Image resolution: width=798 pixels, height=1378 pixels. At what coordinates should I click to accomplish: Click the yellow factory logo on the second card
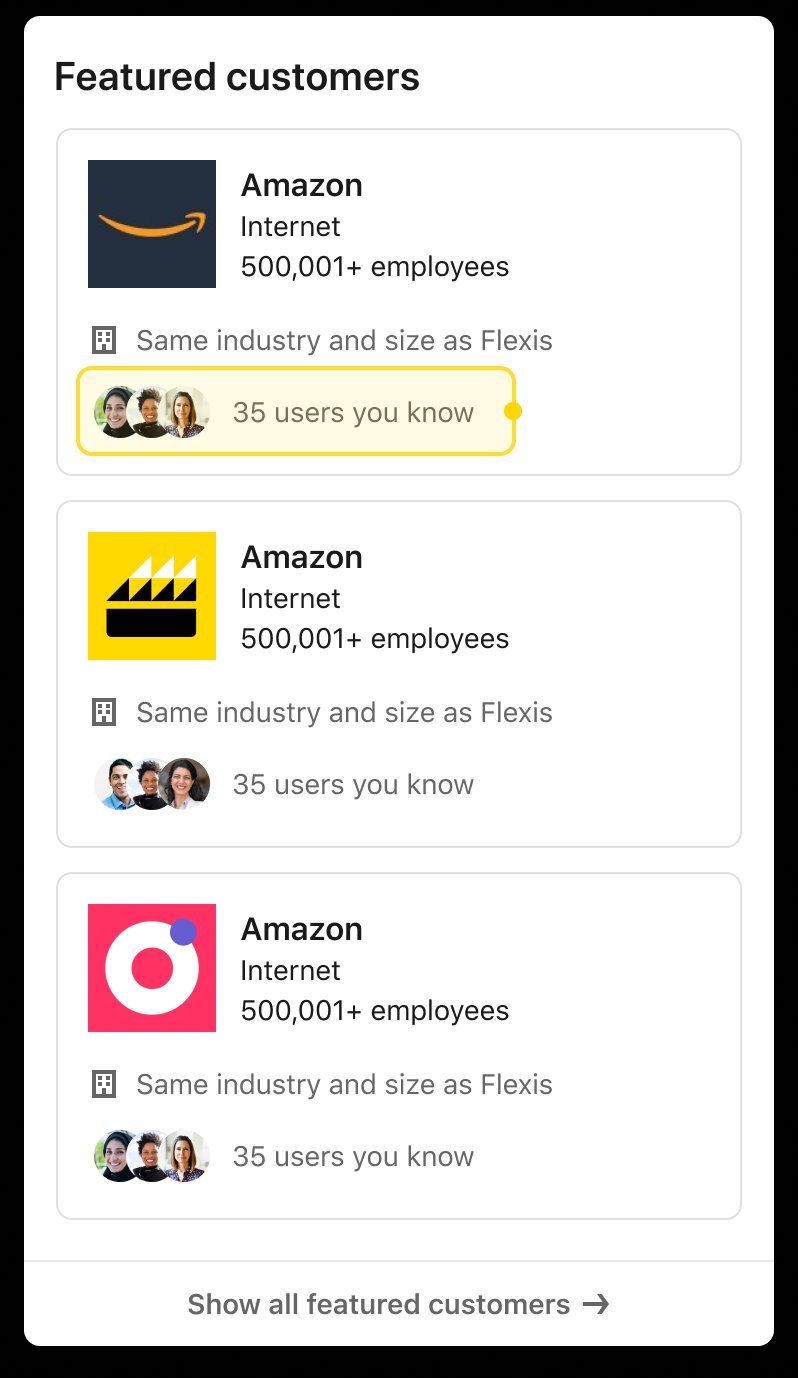point(151,595)
